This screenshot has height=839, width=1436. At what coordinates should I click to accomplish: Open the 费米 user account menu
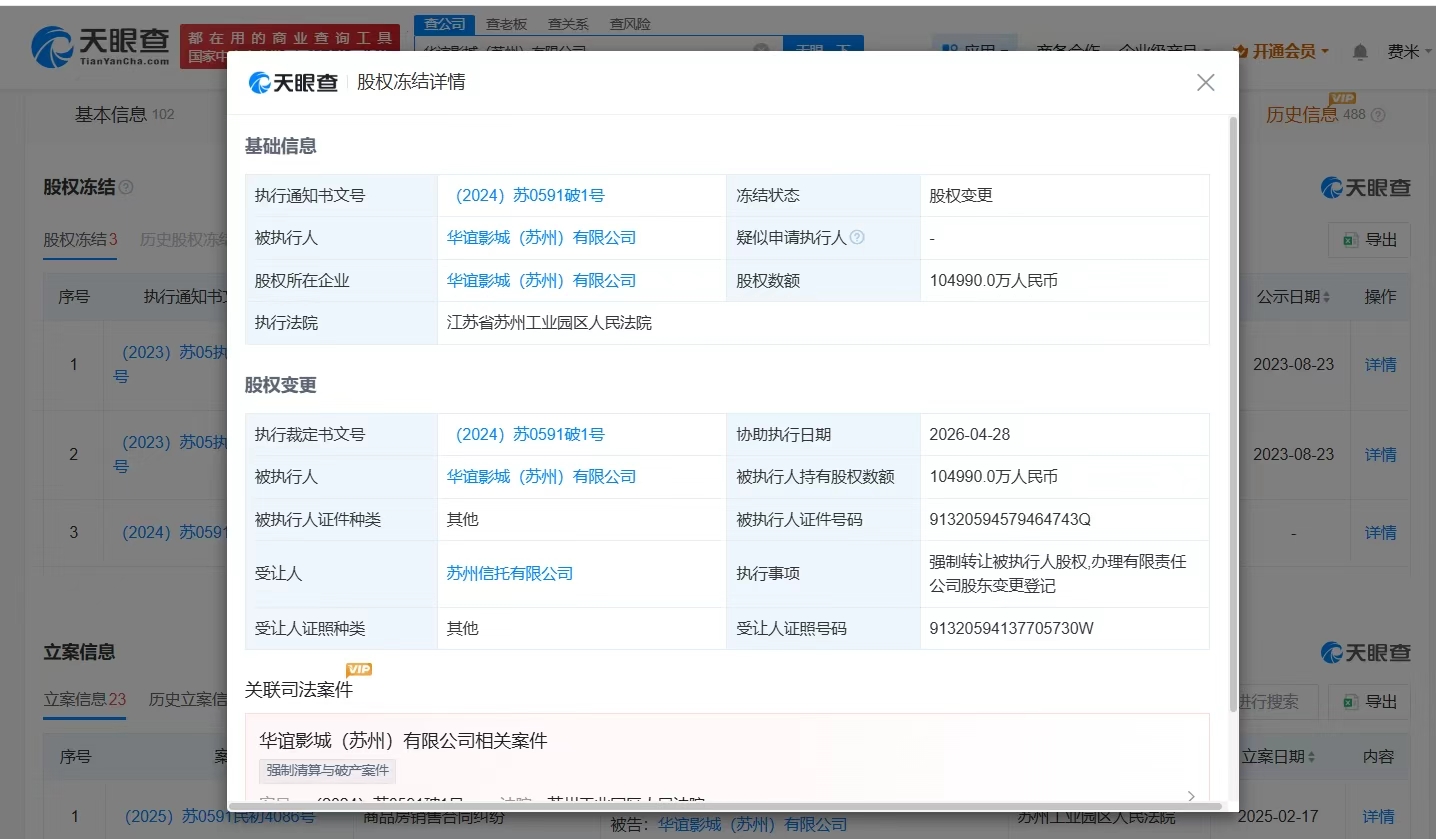(x=1408, y=51)
